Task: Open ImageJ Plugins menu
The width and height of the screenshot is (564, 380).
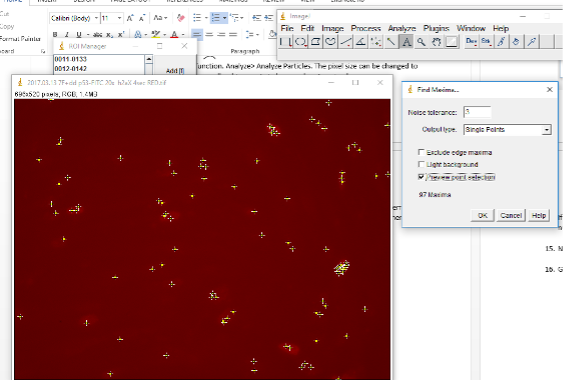Action: point(436,28)
